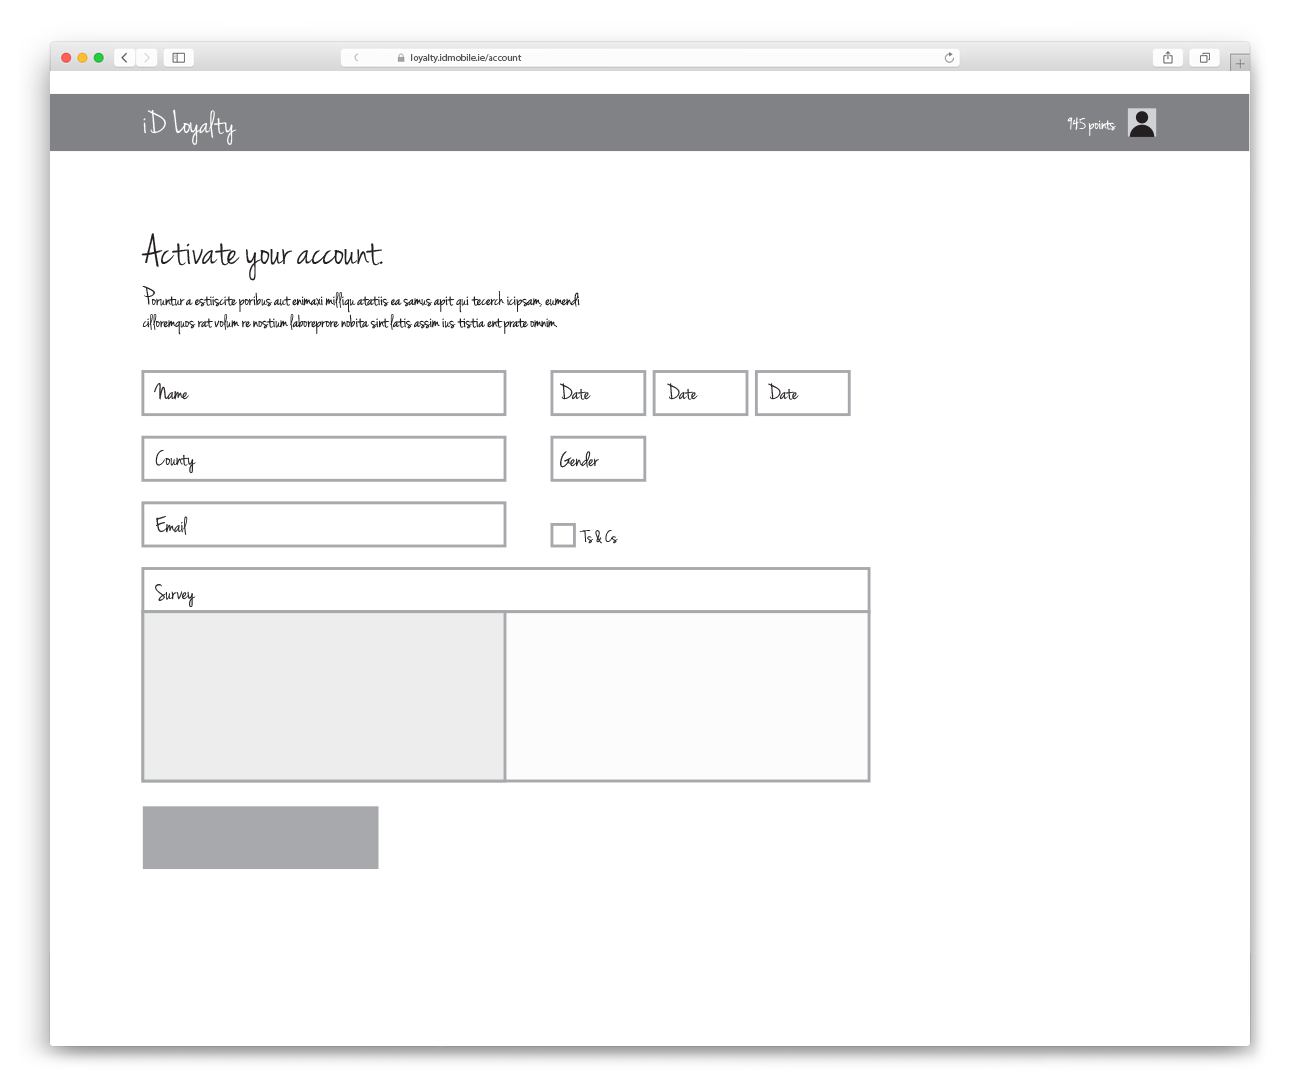1300x1090 pixels.
Task: Open the Gender dropdown
Action: point(598,459)
